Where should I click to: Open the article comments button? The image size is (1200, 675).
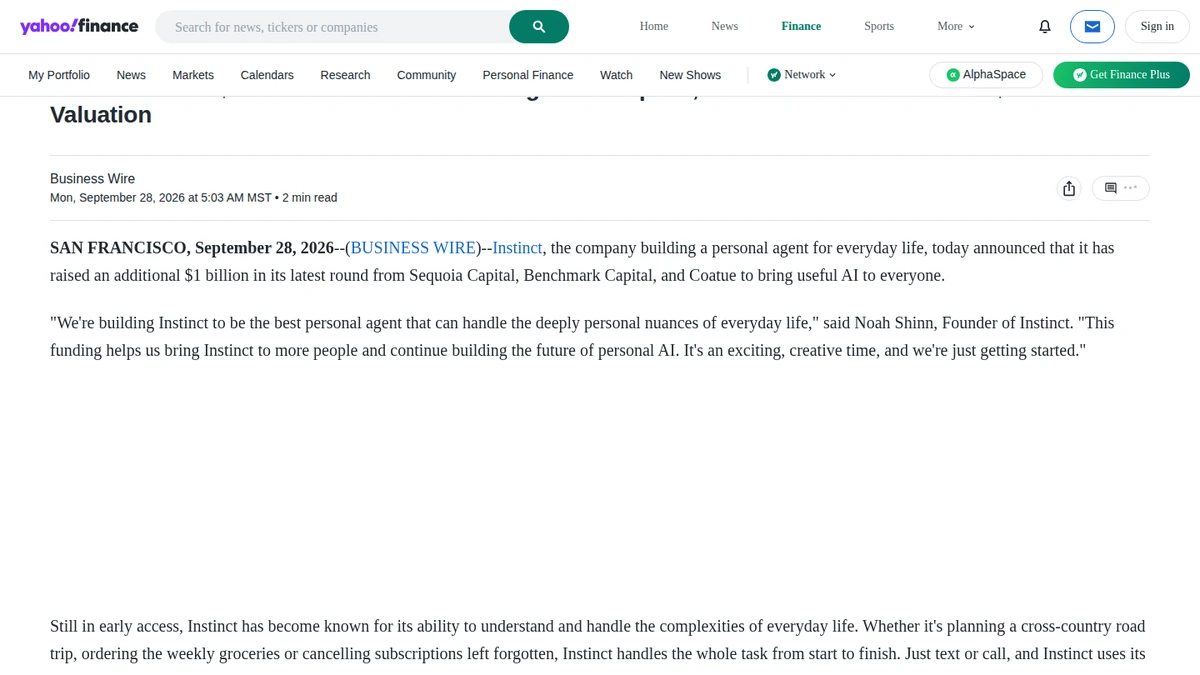1120,188
